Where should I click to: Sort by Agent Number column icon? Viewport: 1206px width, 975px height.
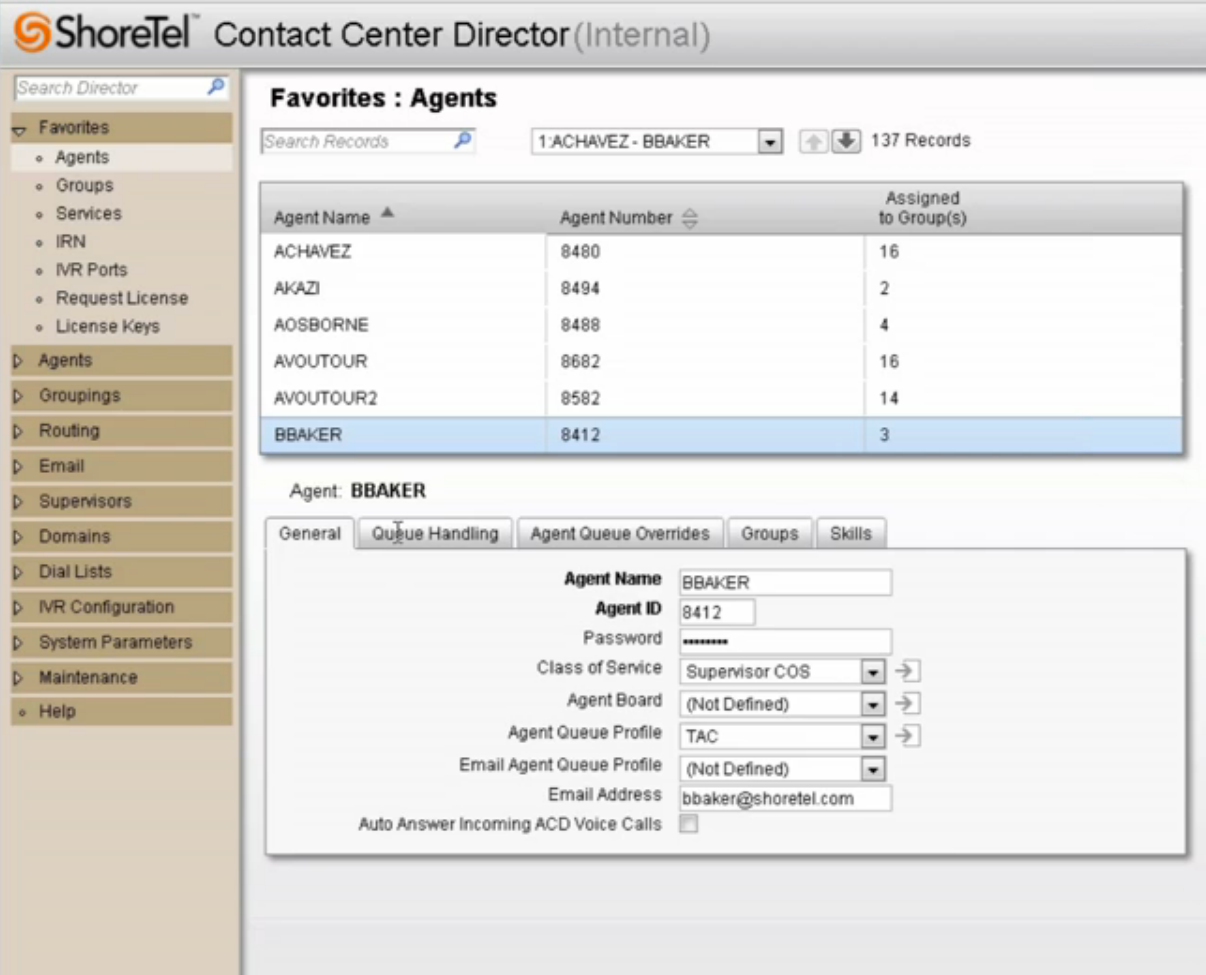pyautogui.click(x=686, y=218)
